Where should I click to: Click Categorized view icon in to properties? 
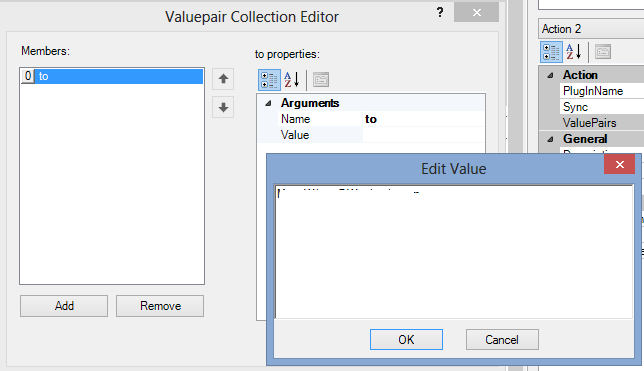pyautogui.click(x=269, y=80)
